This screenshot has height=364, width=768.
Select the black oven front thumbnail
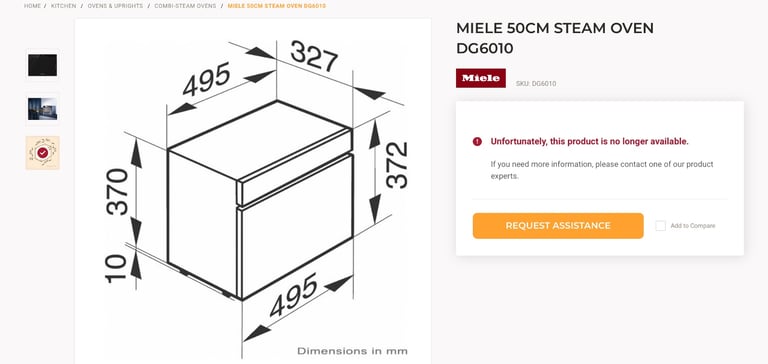[43, 65]
